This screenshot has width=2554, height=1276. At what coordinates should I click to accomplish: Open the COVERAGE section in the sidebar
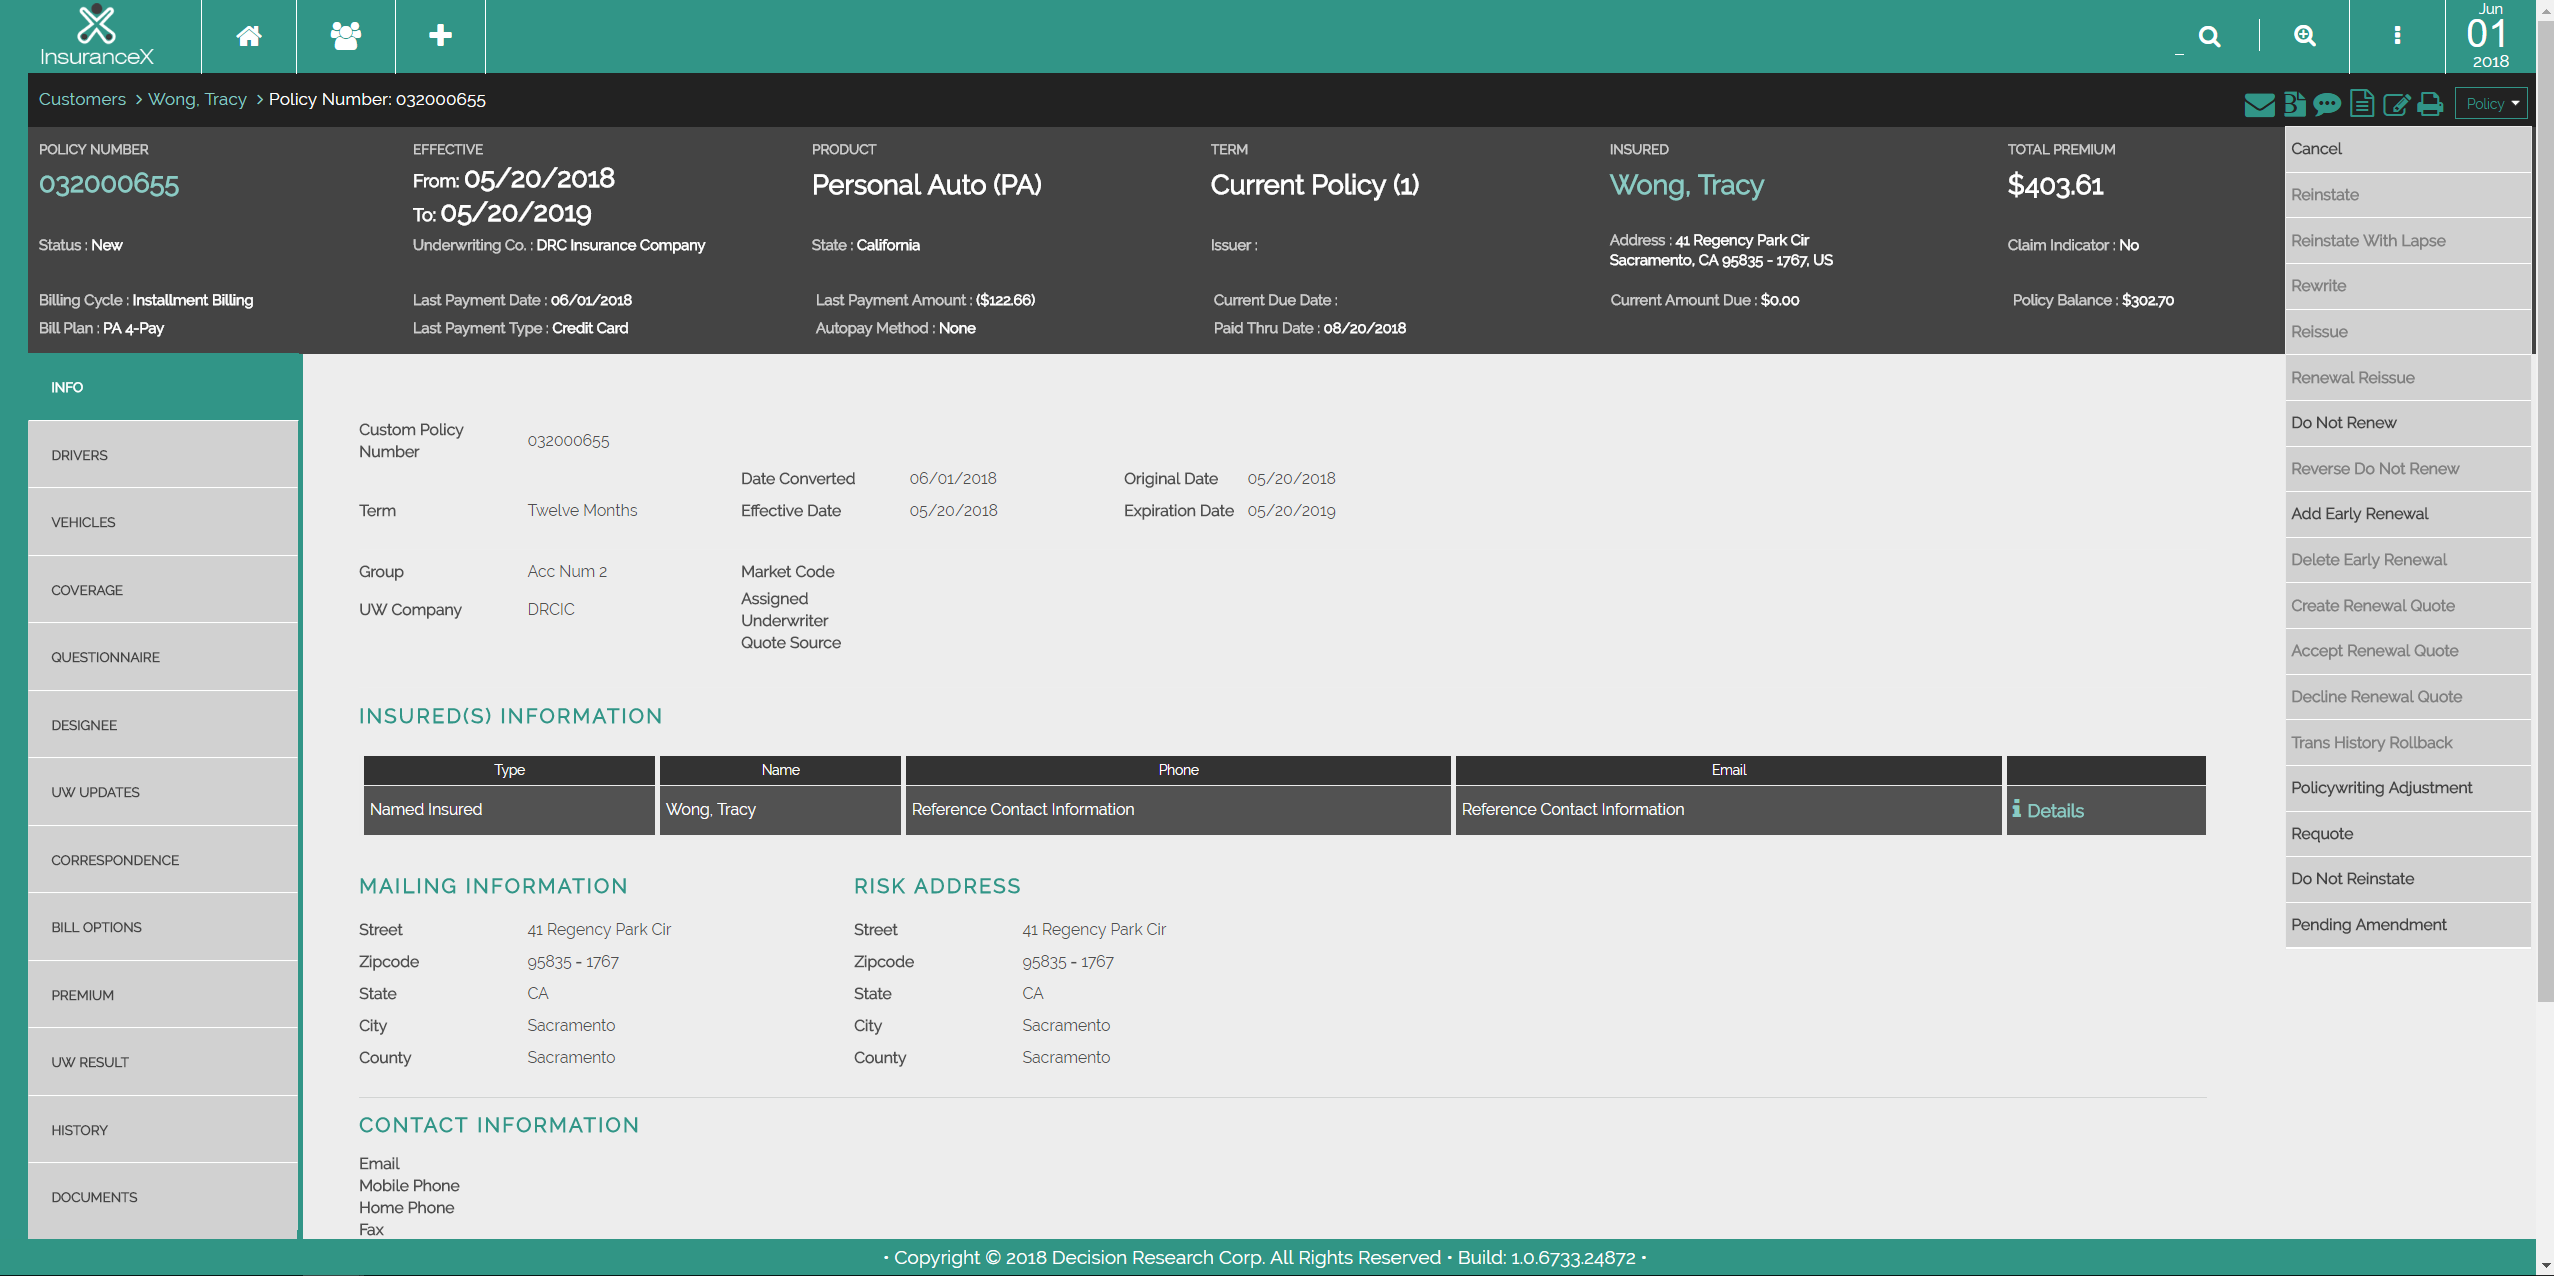pyautogui.click(x=163, y=590)
